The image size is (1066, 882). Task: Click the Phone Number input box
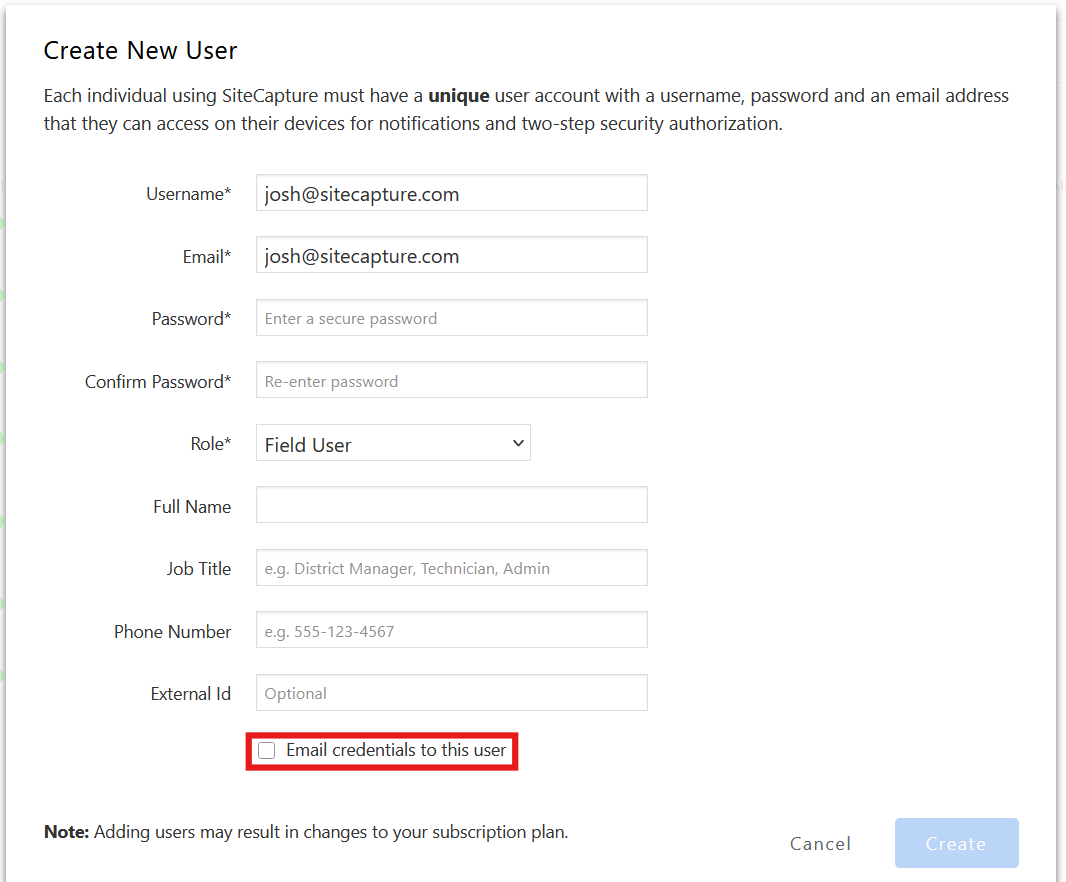pyautogui.click(x=451, y=631)
